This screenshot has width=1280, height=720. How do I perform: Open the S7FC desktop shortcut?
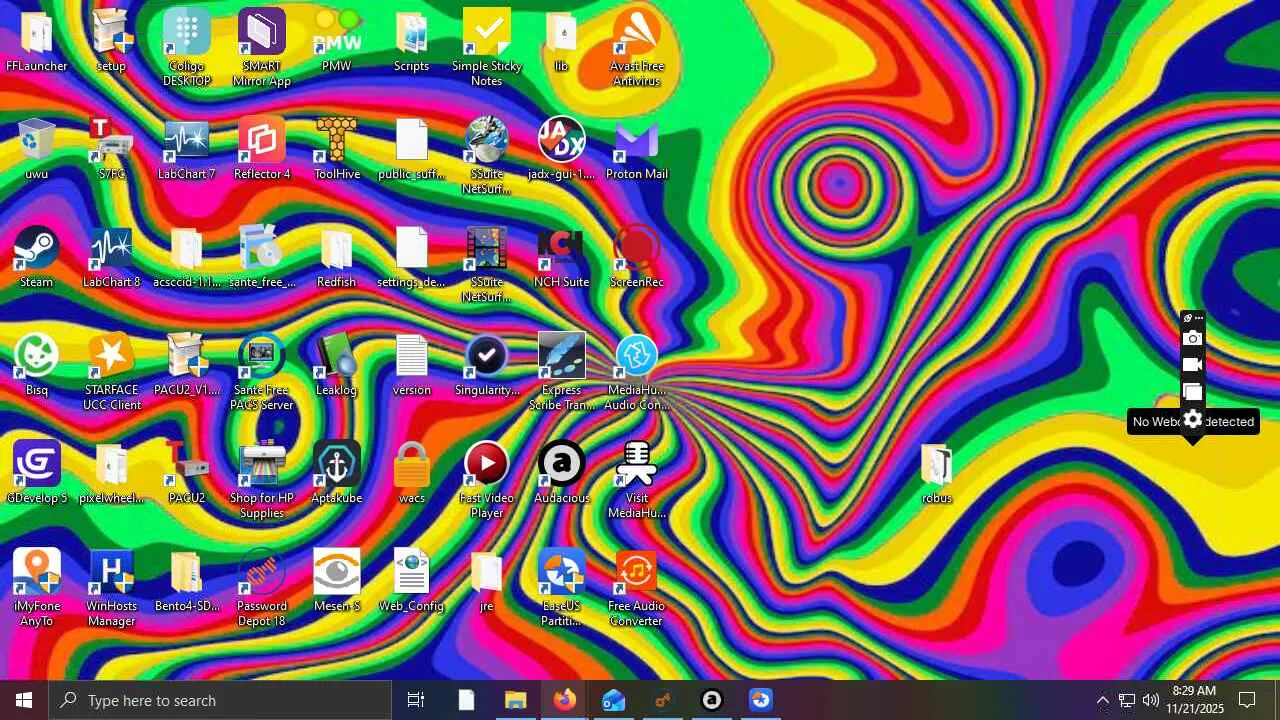[112, 149]
